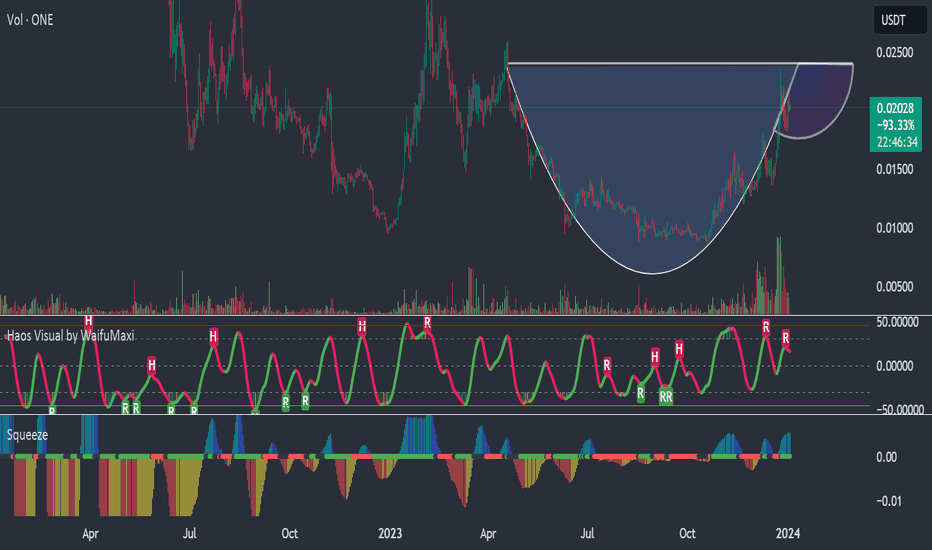Click the 0.01000 price axis label
Screen dimensions: 932x550
click(895, 228)
